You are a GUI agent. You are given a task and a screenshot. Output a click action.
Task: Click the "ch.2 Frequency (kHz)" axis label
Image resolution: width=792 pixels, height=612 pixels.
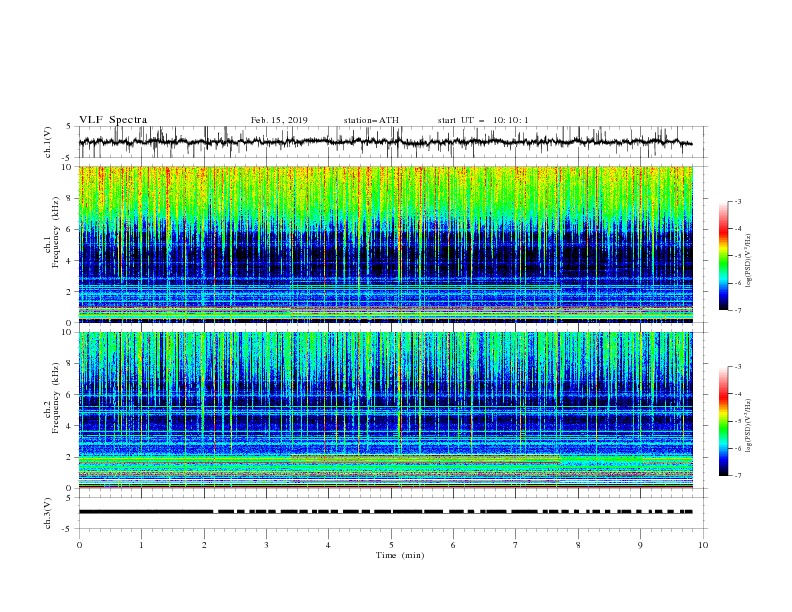tap(52, 397)
